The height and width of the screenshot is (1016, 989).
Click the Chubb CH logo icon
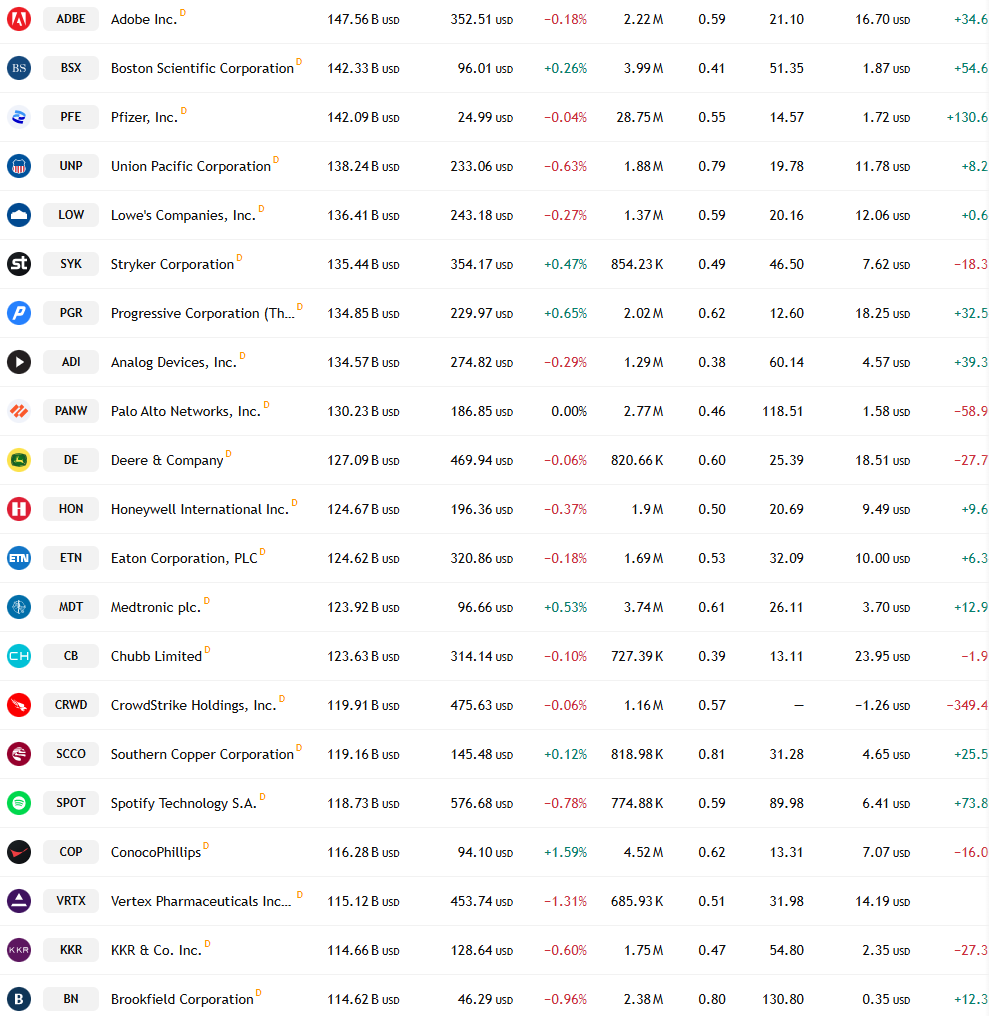click(19, 656)
